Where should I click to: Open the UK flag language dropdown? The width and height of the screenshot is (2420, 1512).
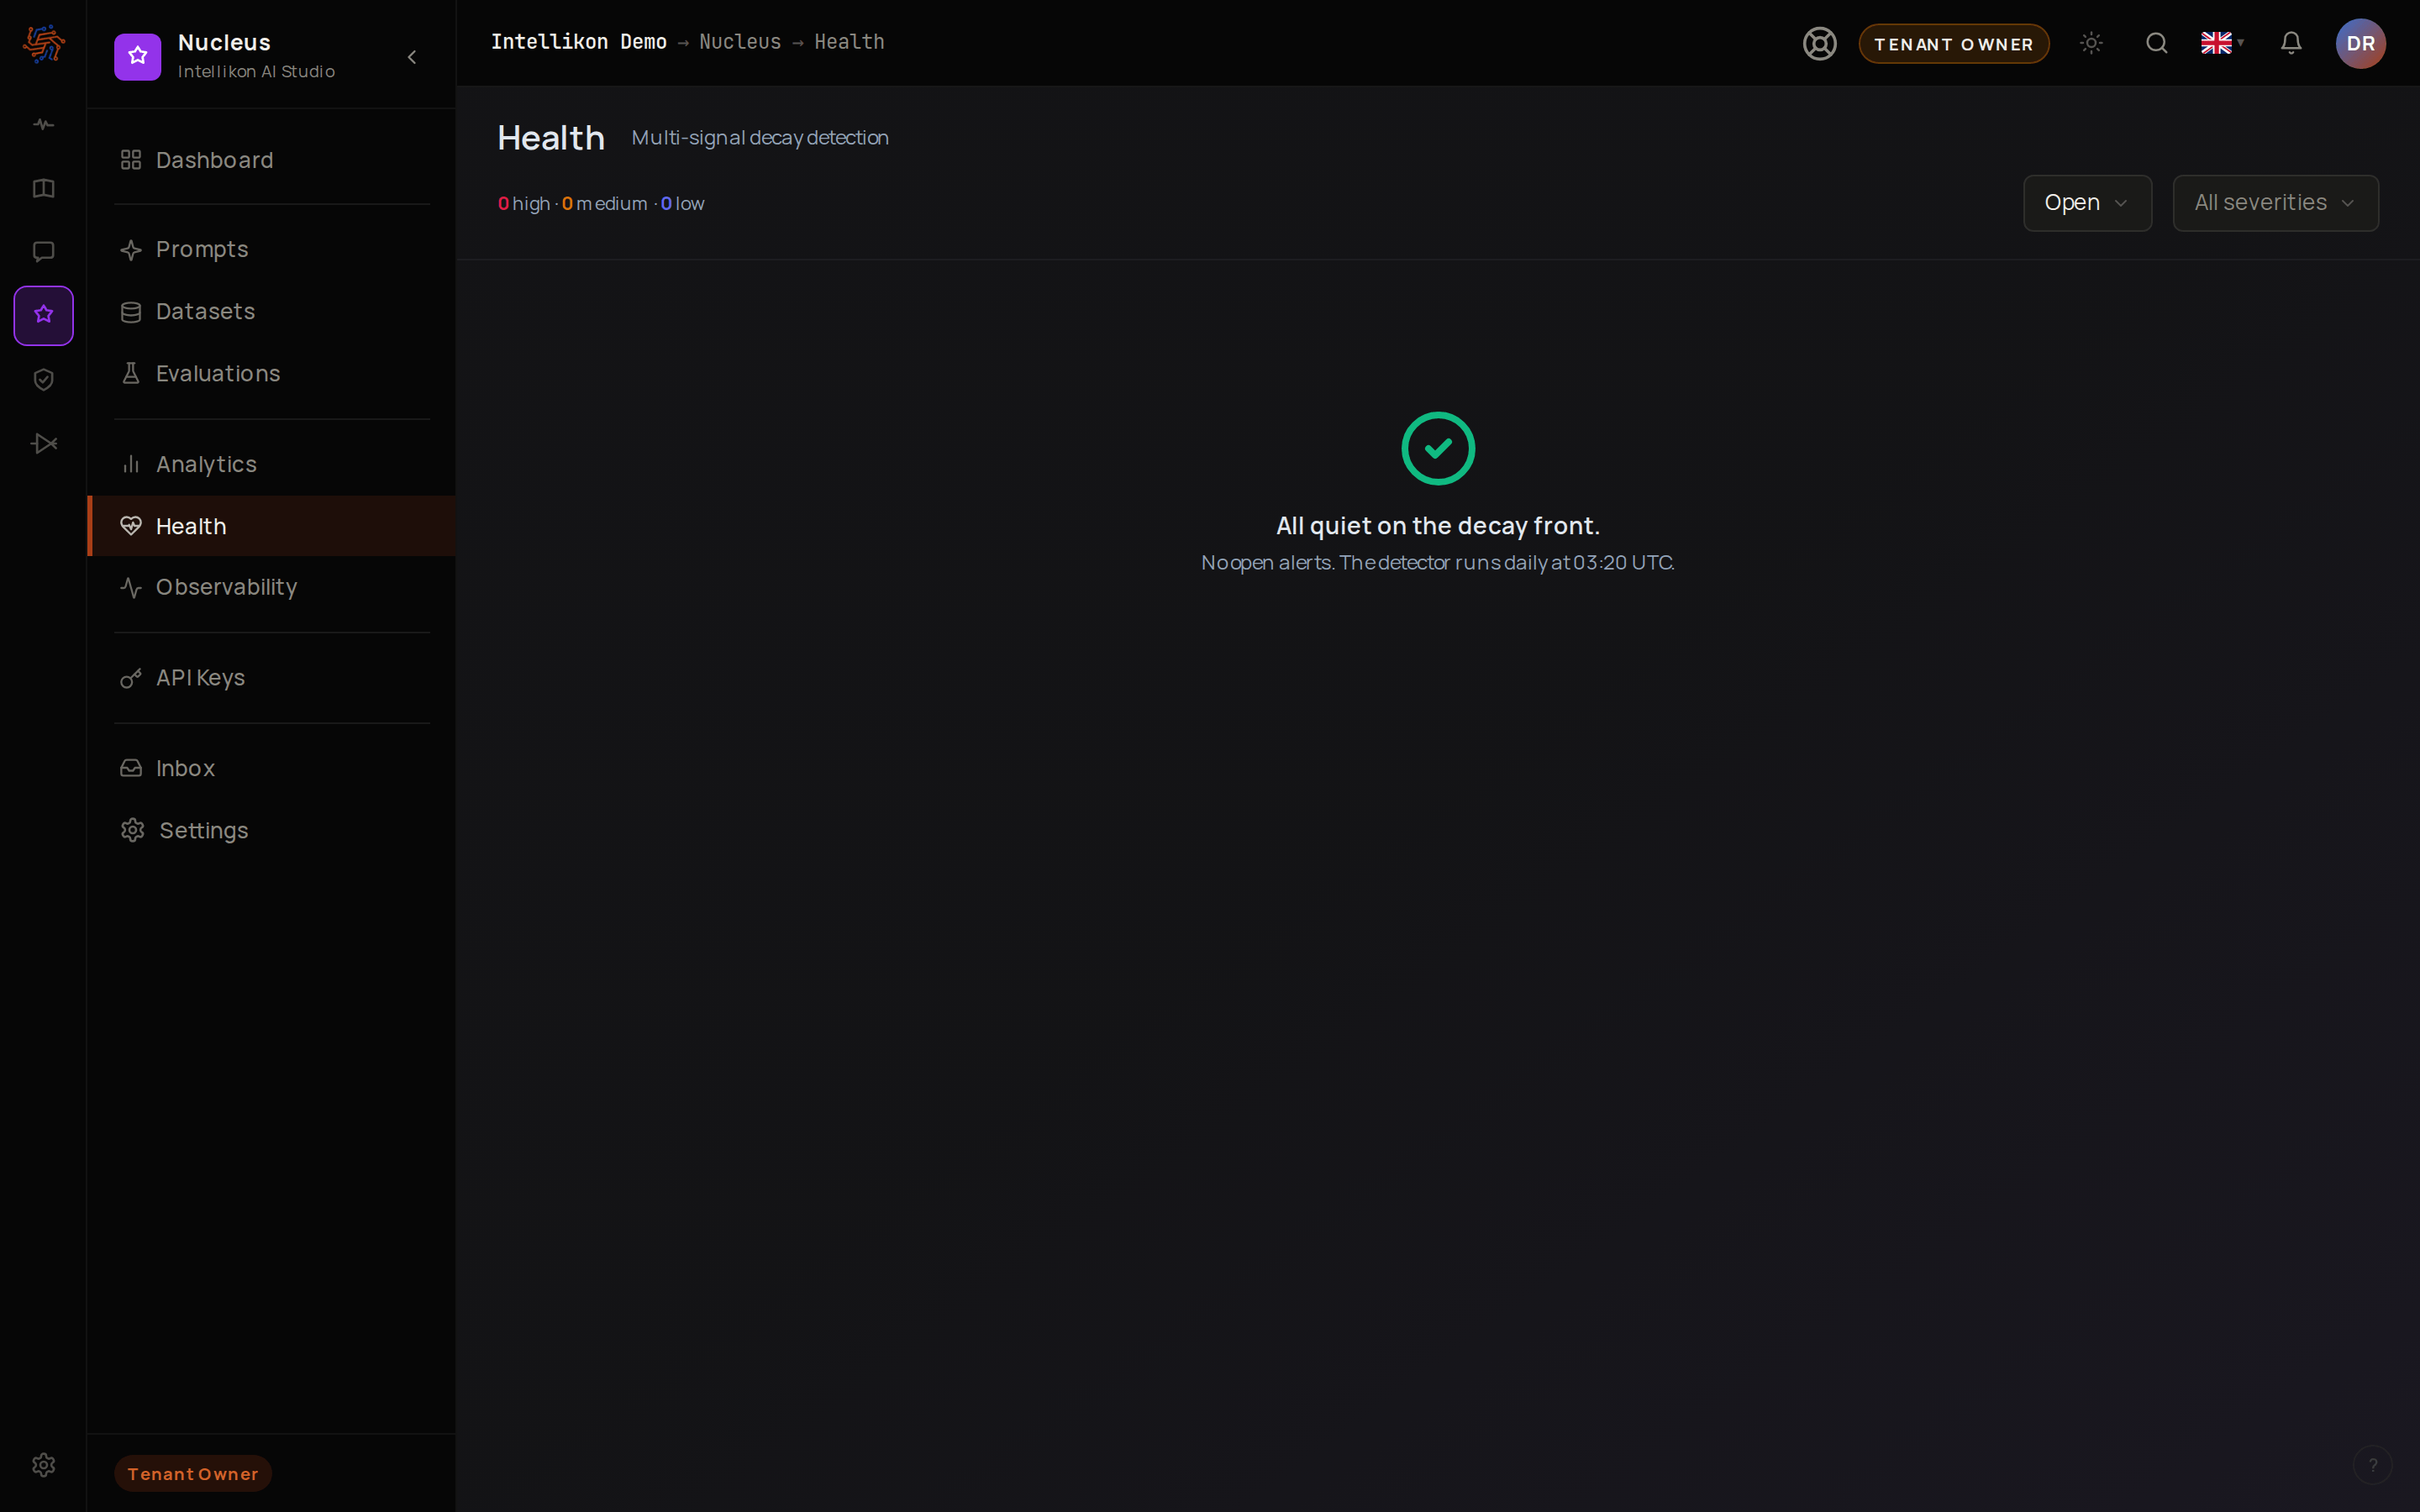[x=2222, y=43]
